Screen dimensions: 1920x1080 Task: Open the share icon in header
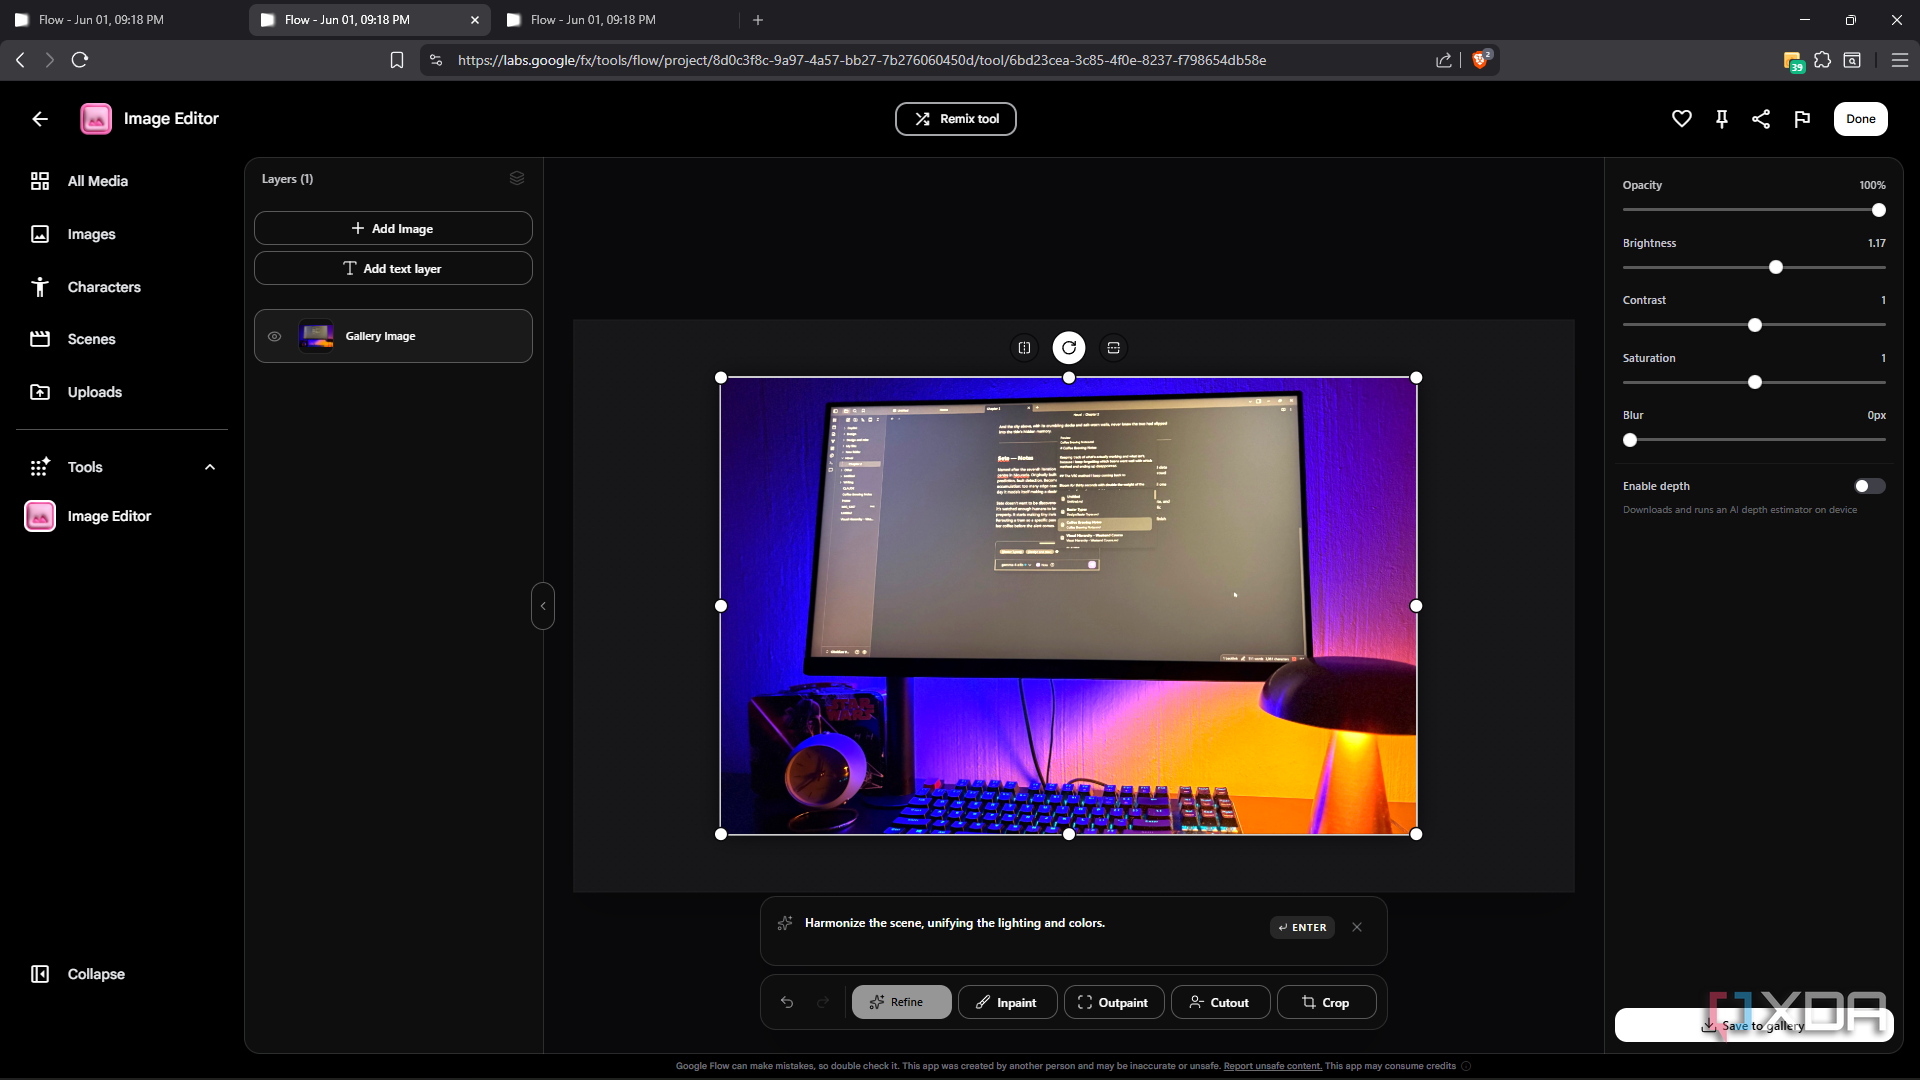[1761, 119]
